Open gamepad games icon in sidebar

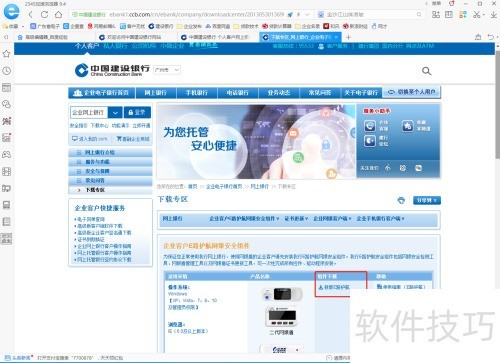click(6, 154)
